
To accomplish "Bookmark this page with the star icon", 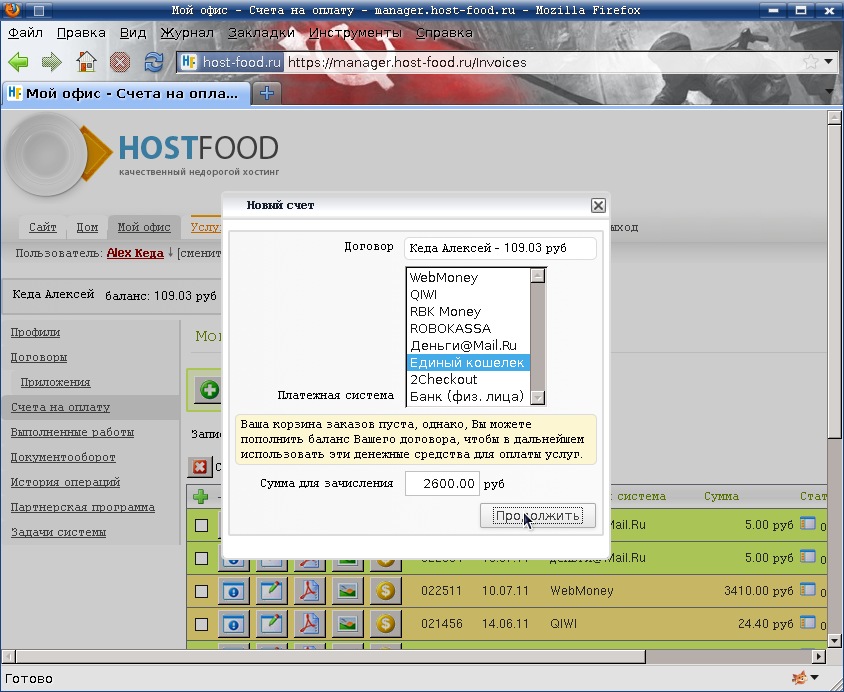I will [811, 62].
